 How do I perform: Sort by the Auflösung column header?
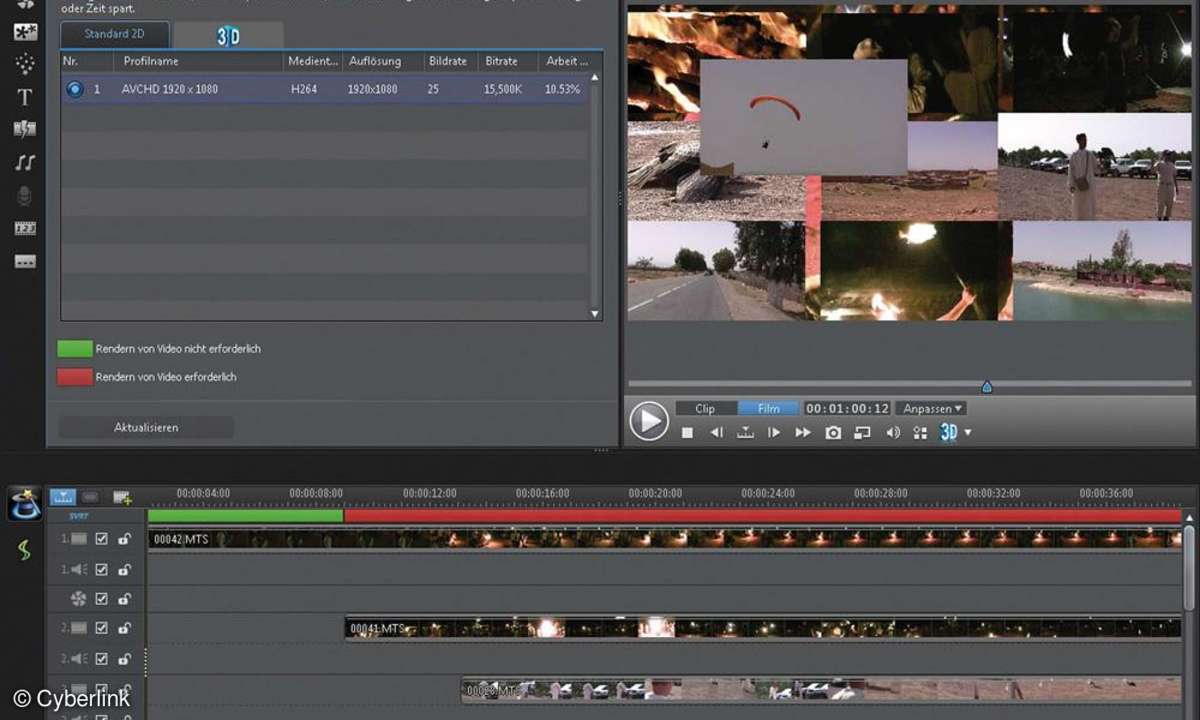coord(382,61)
